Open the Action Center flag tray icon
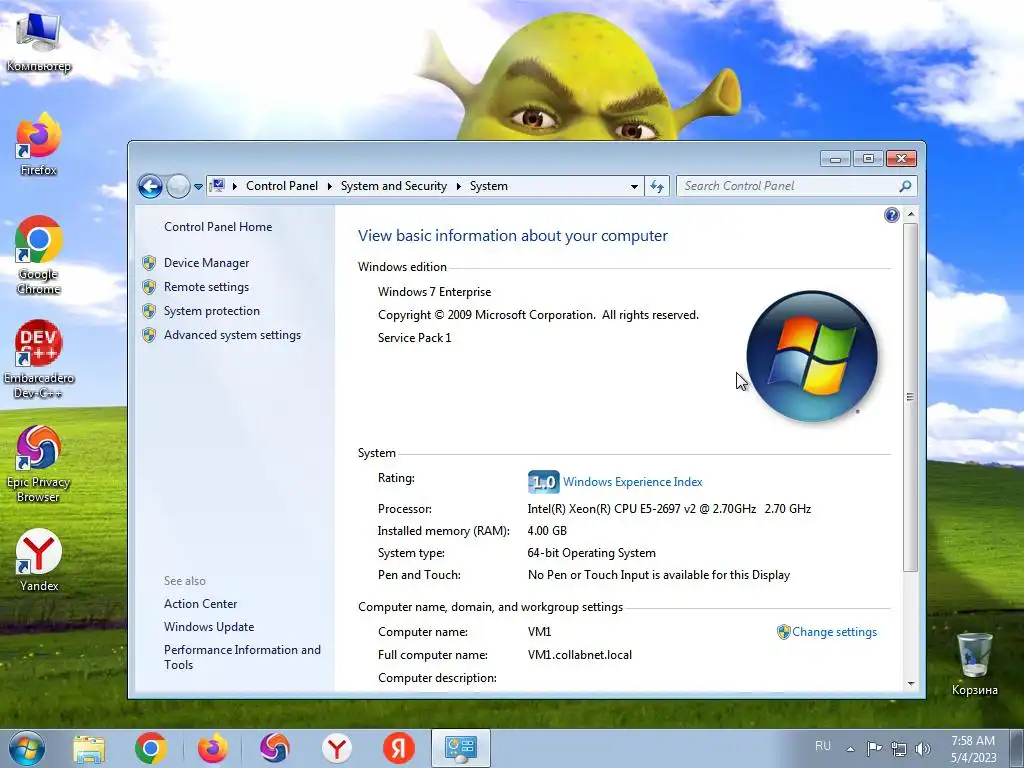Image resolution: width=1024 pixels, height=768 pixels. click(874, 748)
